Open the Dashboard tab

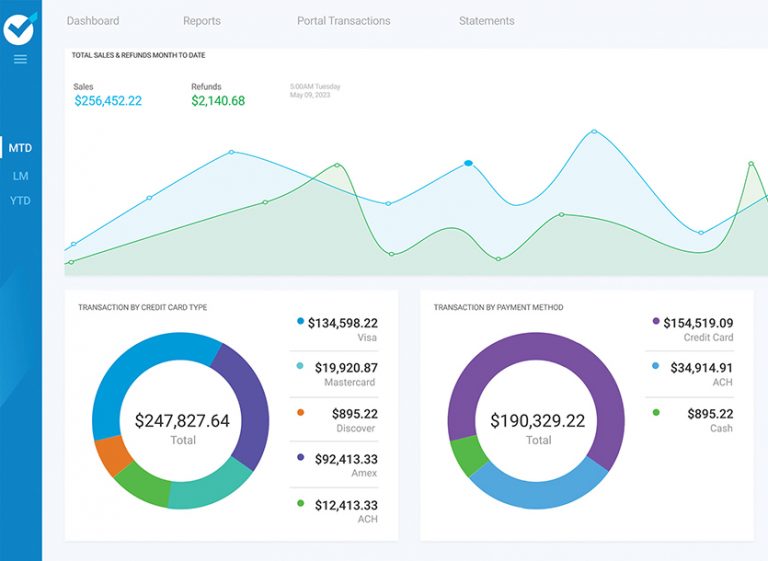point(92,21)
